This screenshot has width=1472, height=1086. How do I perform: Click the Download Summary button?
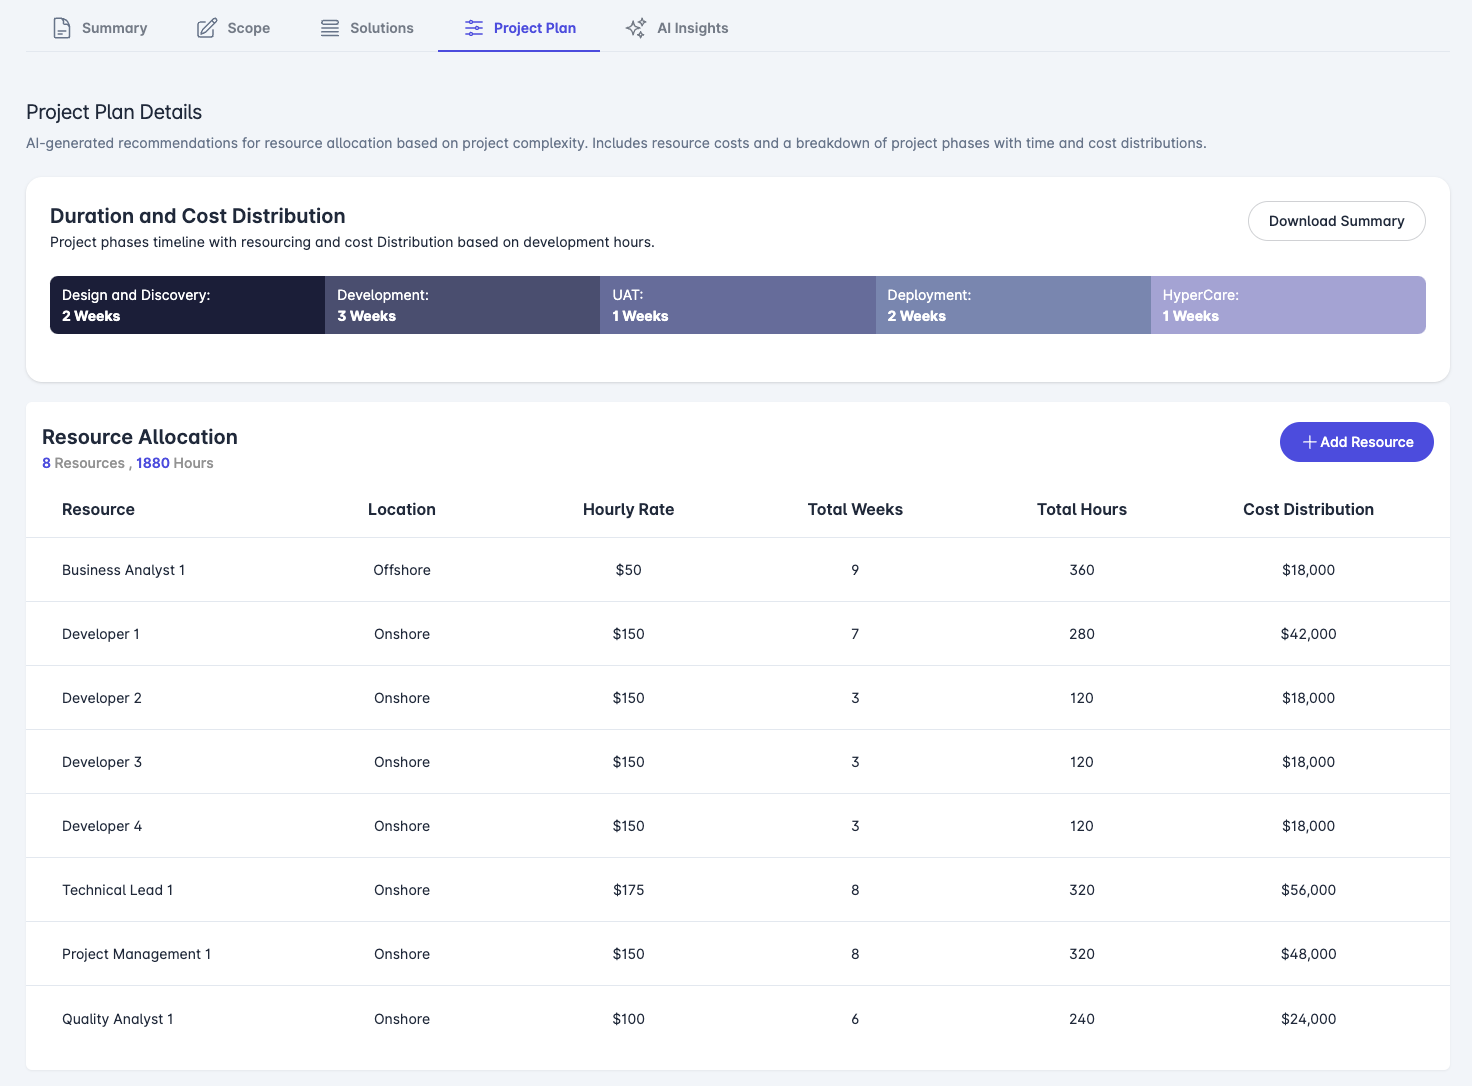tap(1336, 221)
